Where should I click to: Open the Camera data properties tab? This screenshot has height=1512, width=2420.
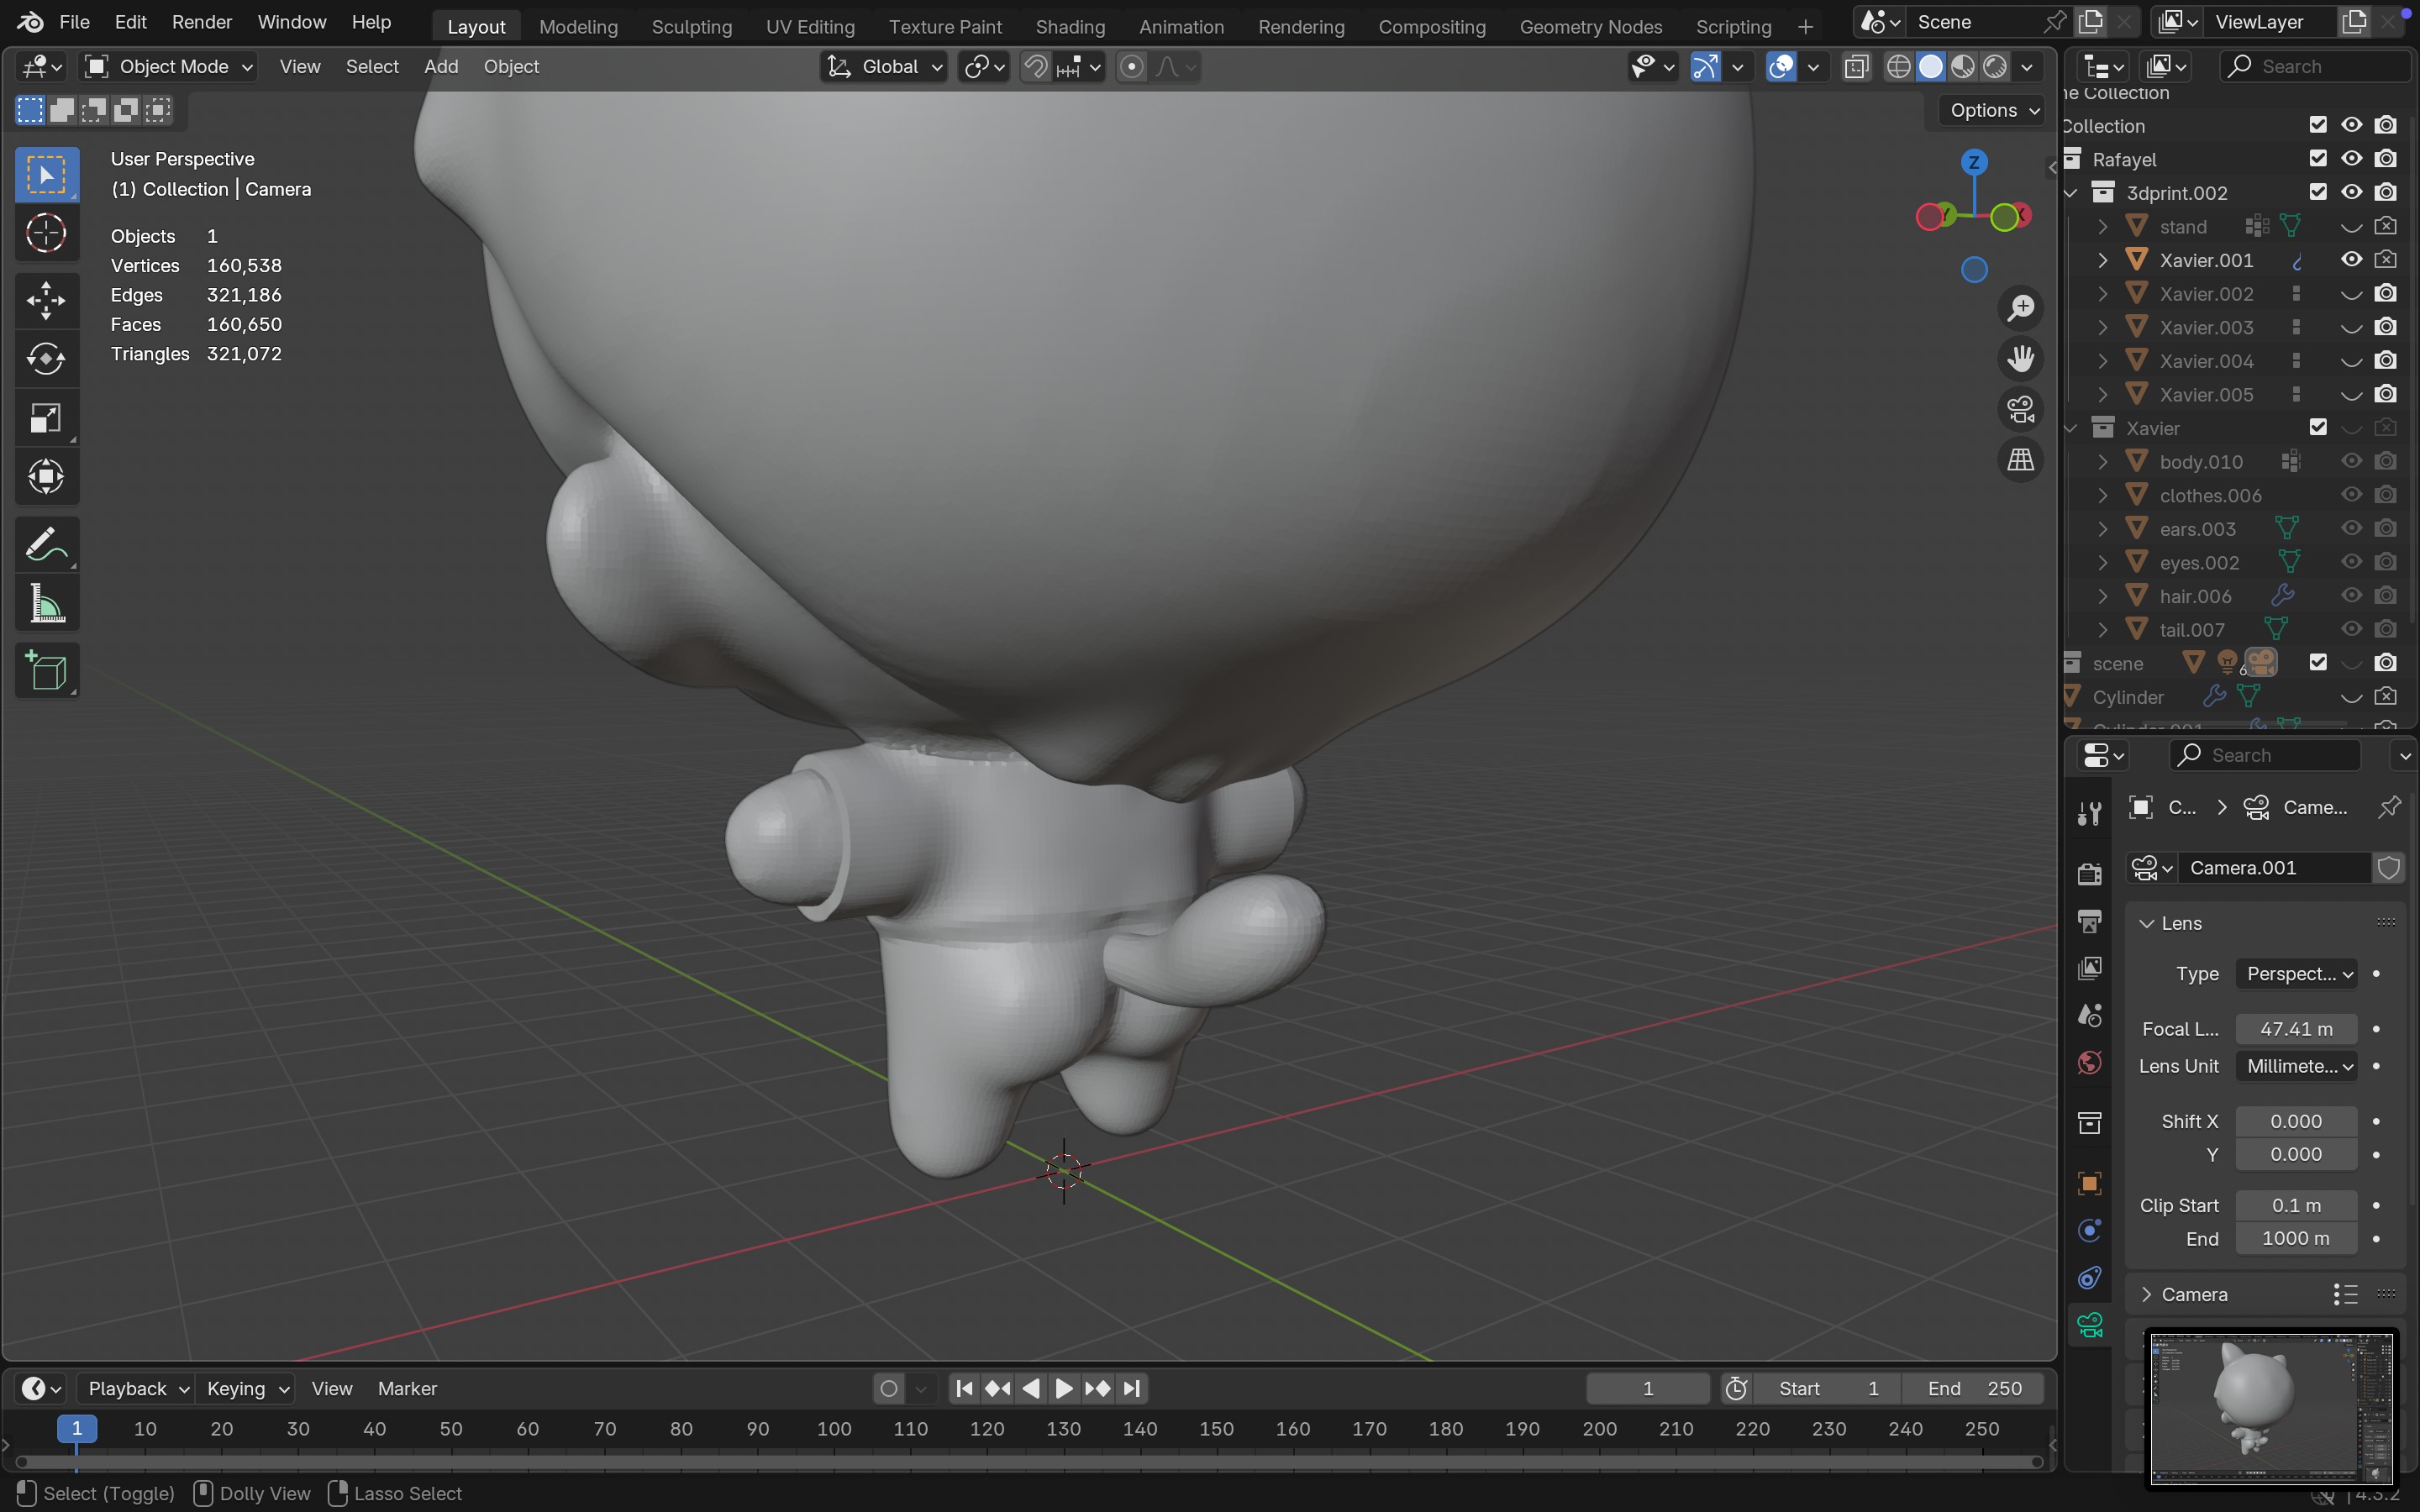pos(2089,1326)
